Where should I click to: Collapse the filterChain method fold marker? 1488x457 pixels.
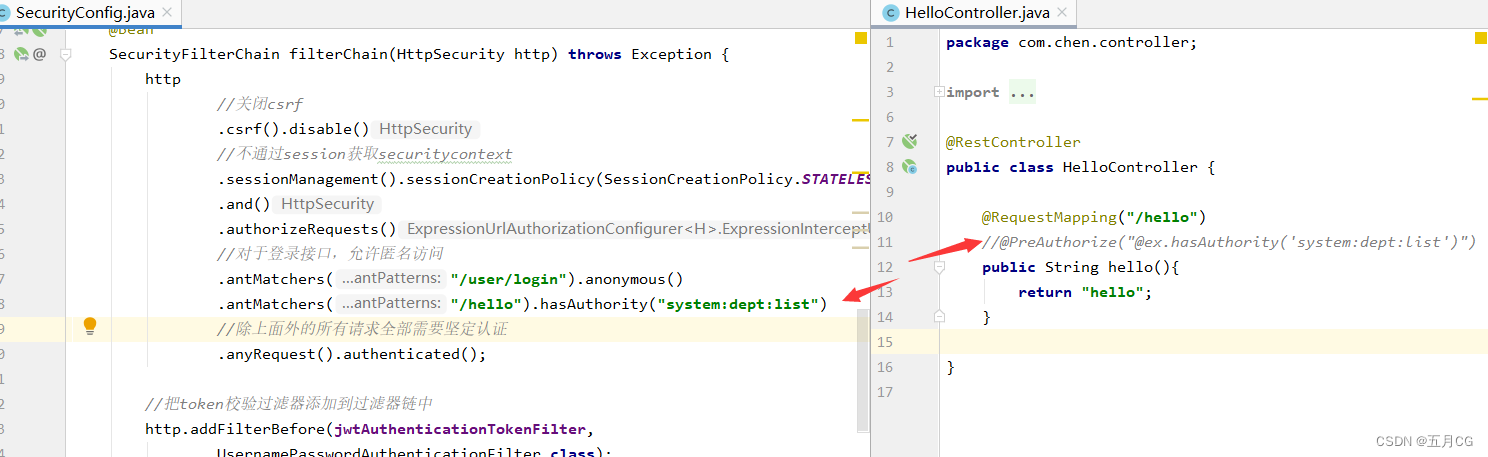(66, 55)
